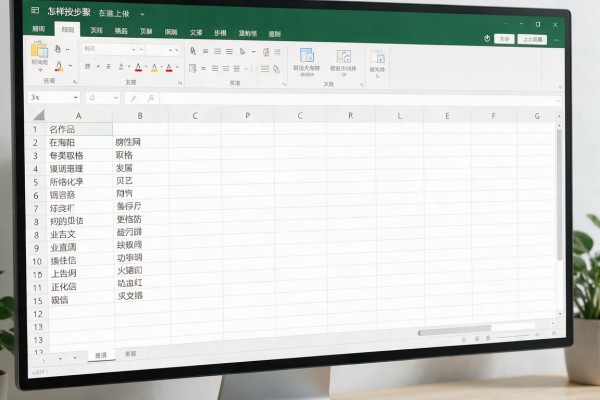Select row 5 header

pyautogui.click(x=36, y=182)
